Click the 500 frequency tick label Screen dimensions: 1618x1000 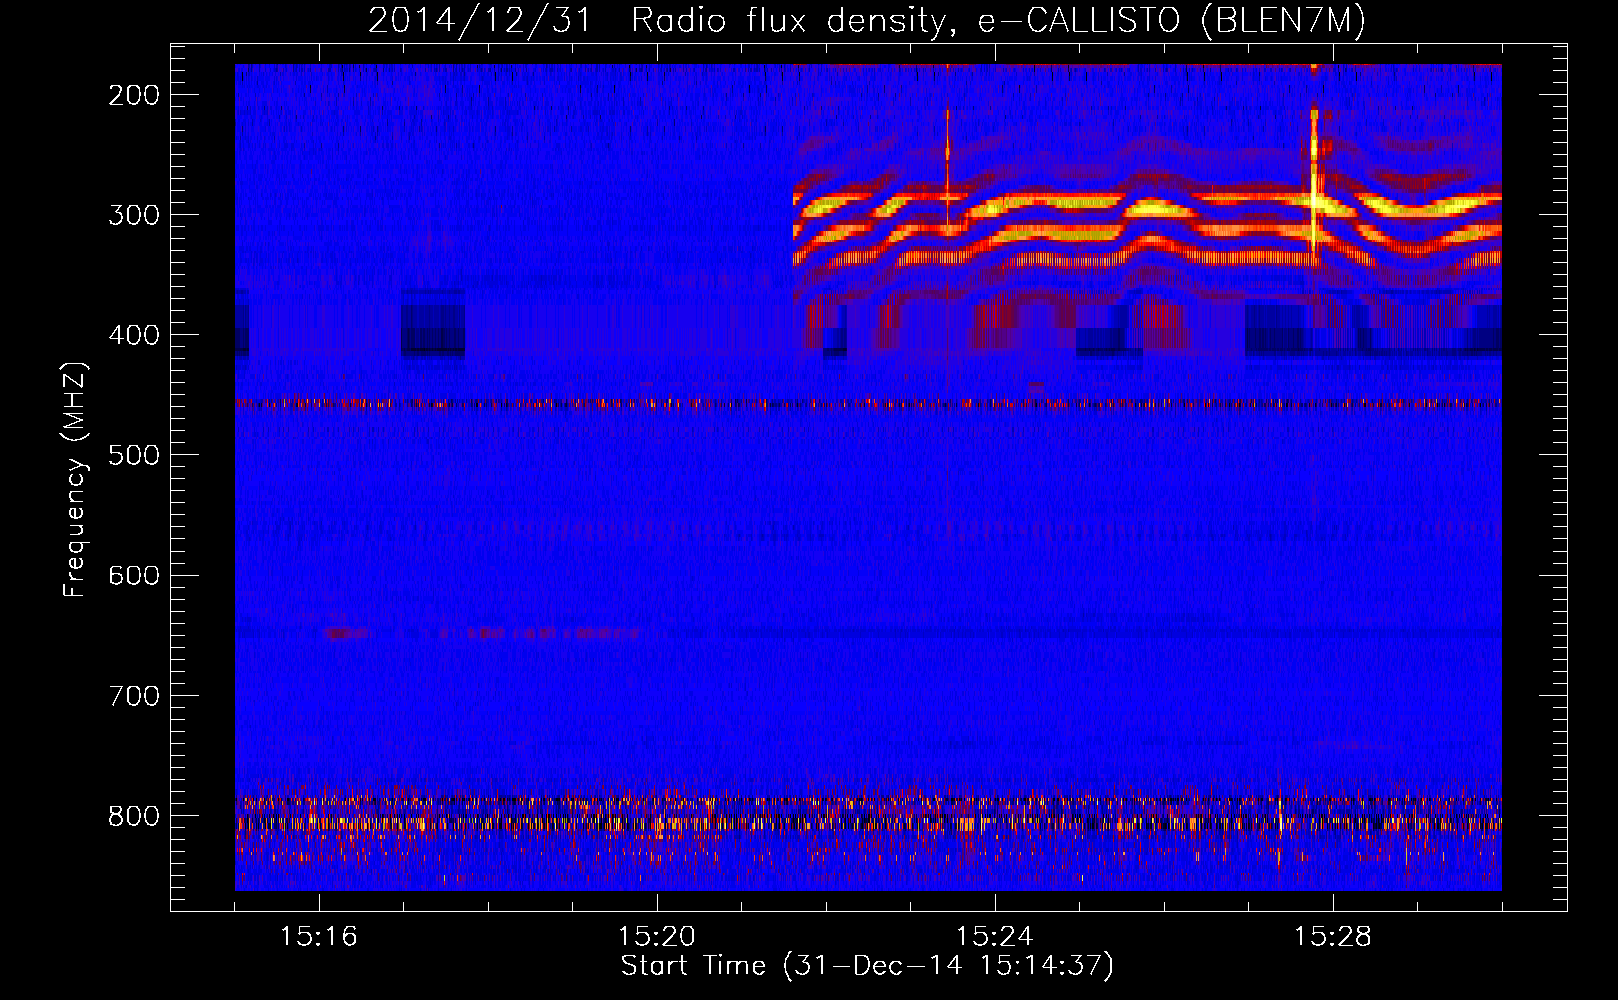tap(134, 455)
